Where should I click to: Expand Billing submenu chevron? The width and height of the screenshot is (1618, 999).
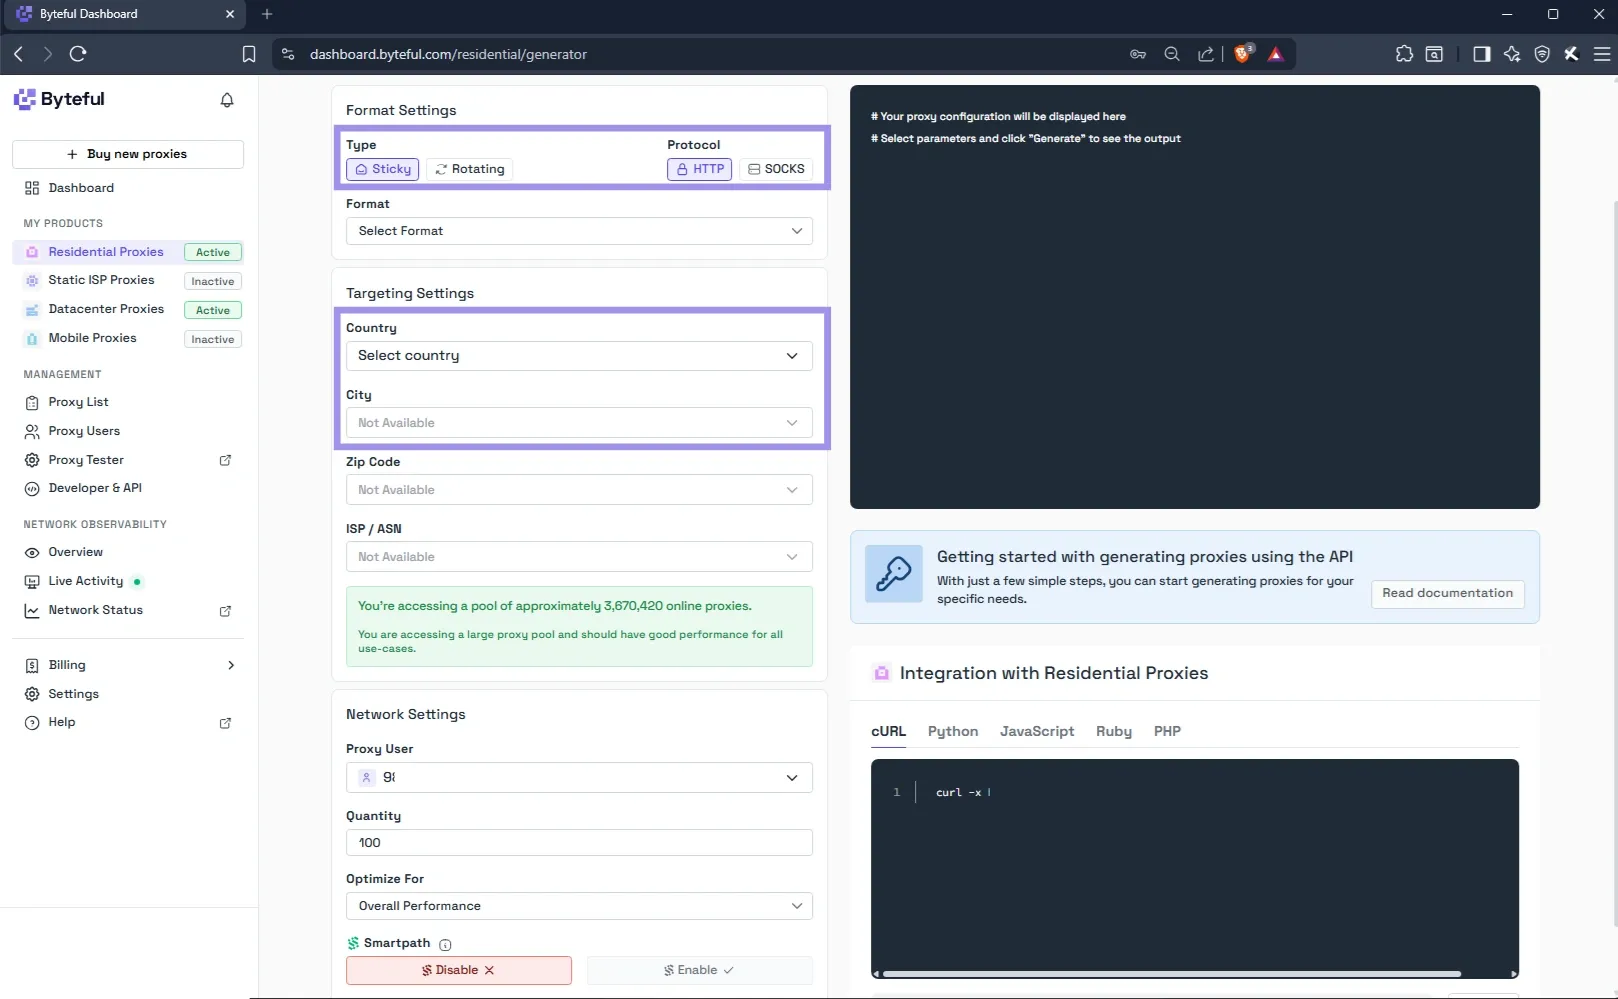tap(231, 665)
